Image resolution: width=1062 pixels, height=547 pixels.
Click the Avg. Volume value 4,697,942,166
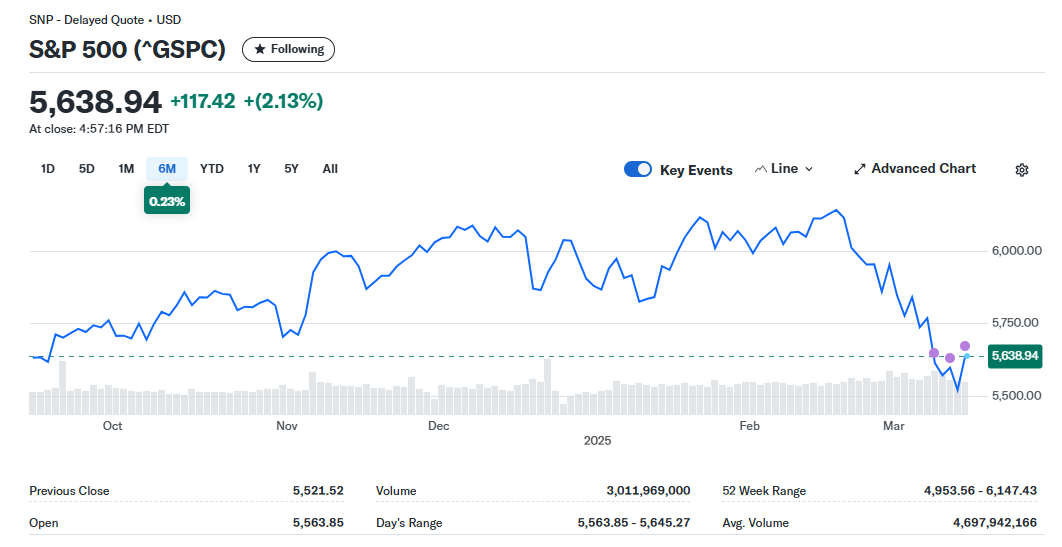point(995,523)
